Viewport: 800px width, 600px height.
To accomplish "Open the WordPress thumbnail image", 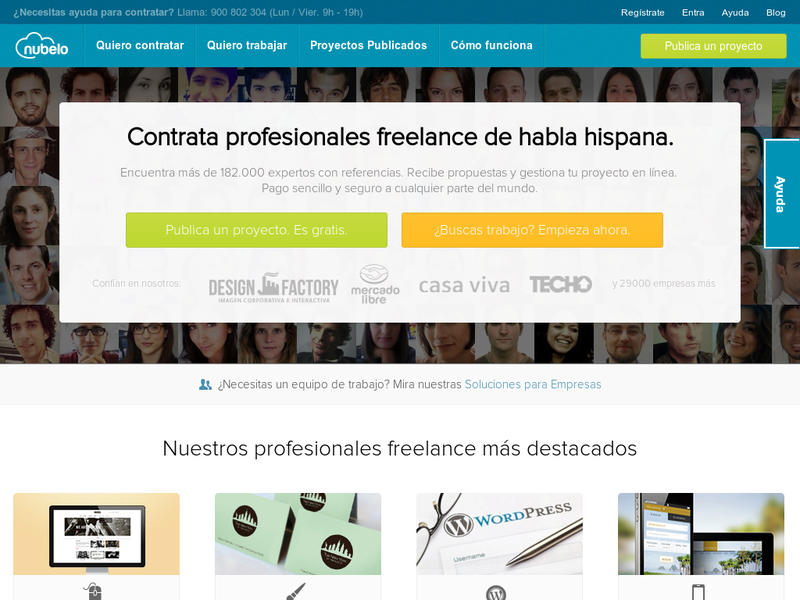I will coord(499,534).
